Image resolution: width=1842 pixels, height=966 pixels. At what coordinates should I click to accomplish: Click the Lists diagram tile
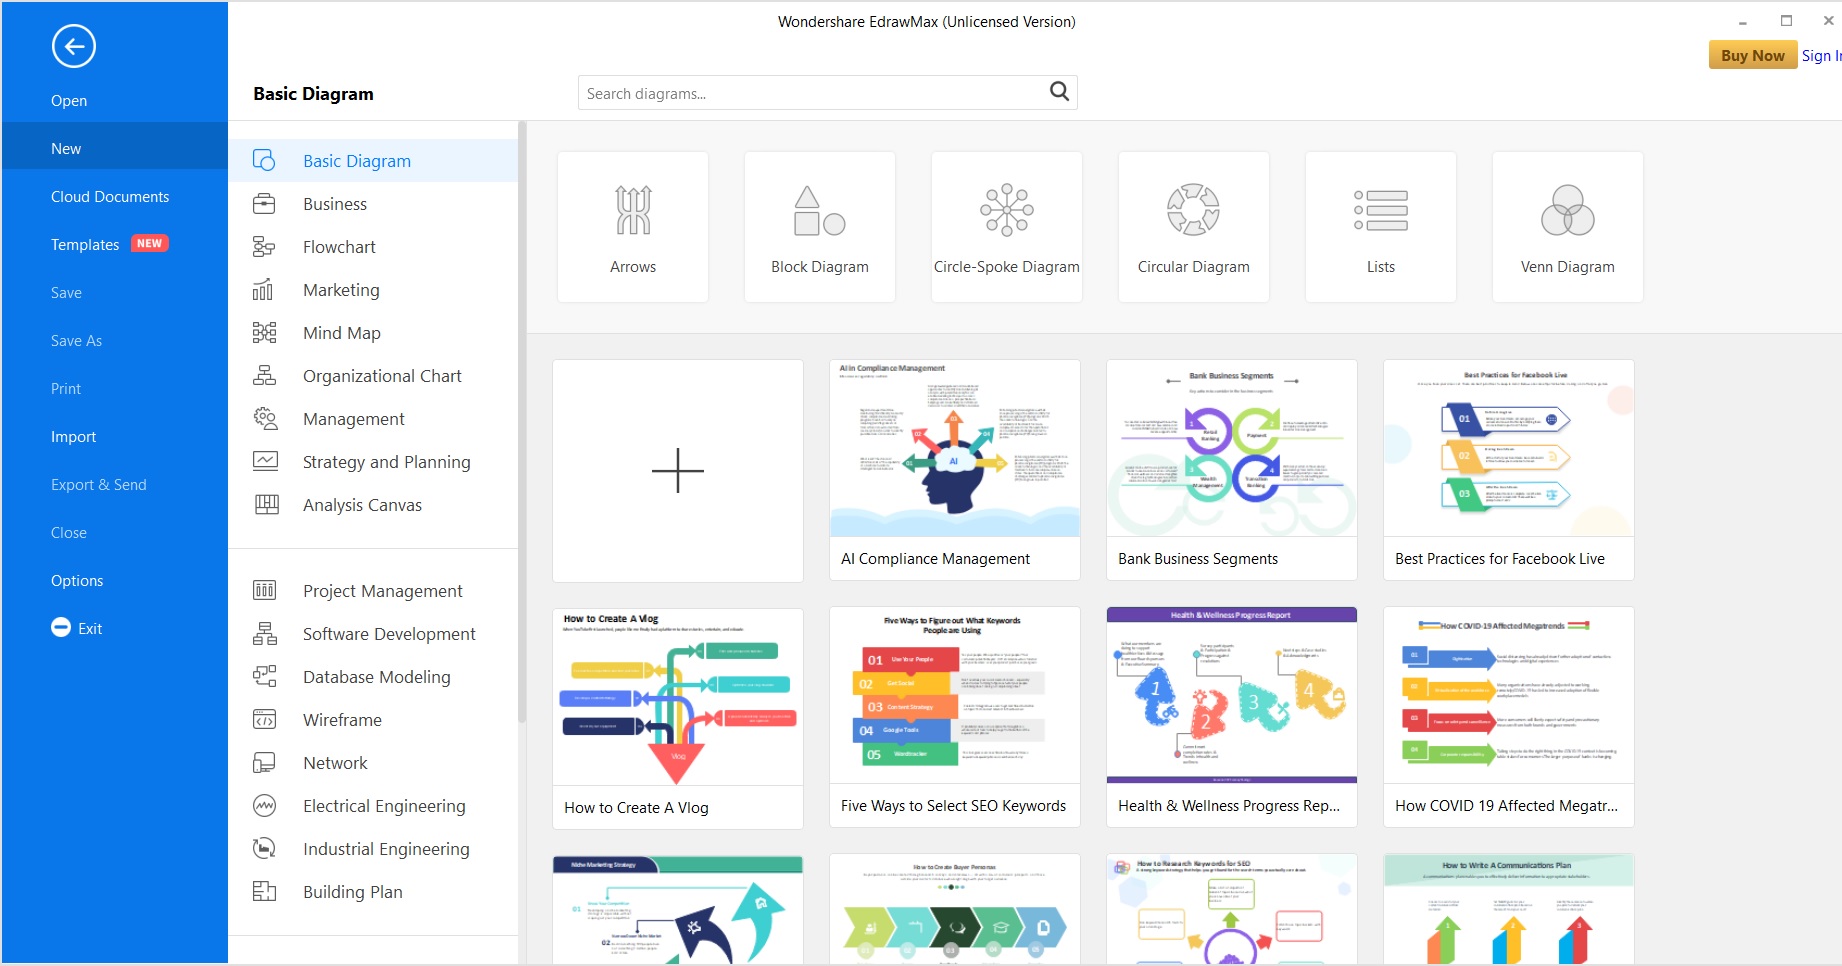pyautogui.click(x=1380, y=225)
